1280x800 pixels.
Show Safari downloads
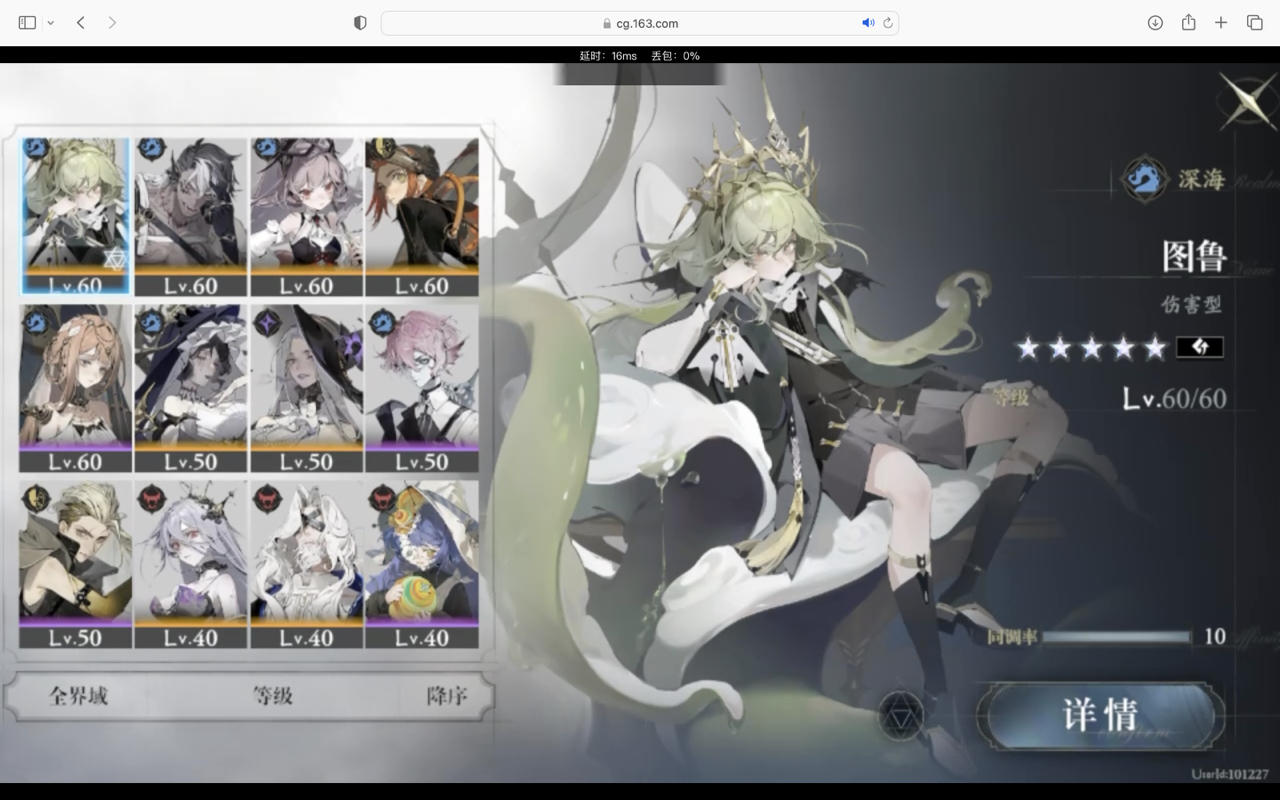point(1155,22)
